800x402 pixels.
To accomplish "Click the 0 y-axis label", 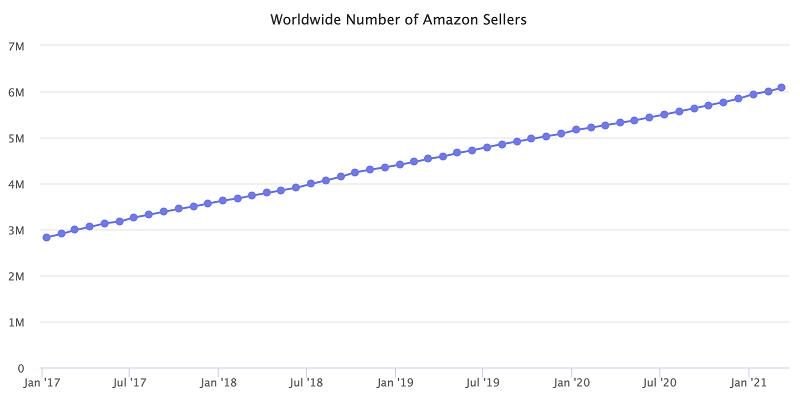I will (21, 368).
